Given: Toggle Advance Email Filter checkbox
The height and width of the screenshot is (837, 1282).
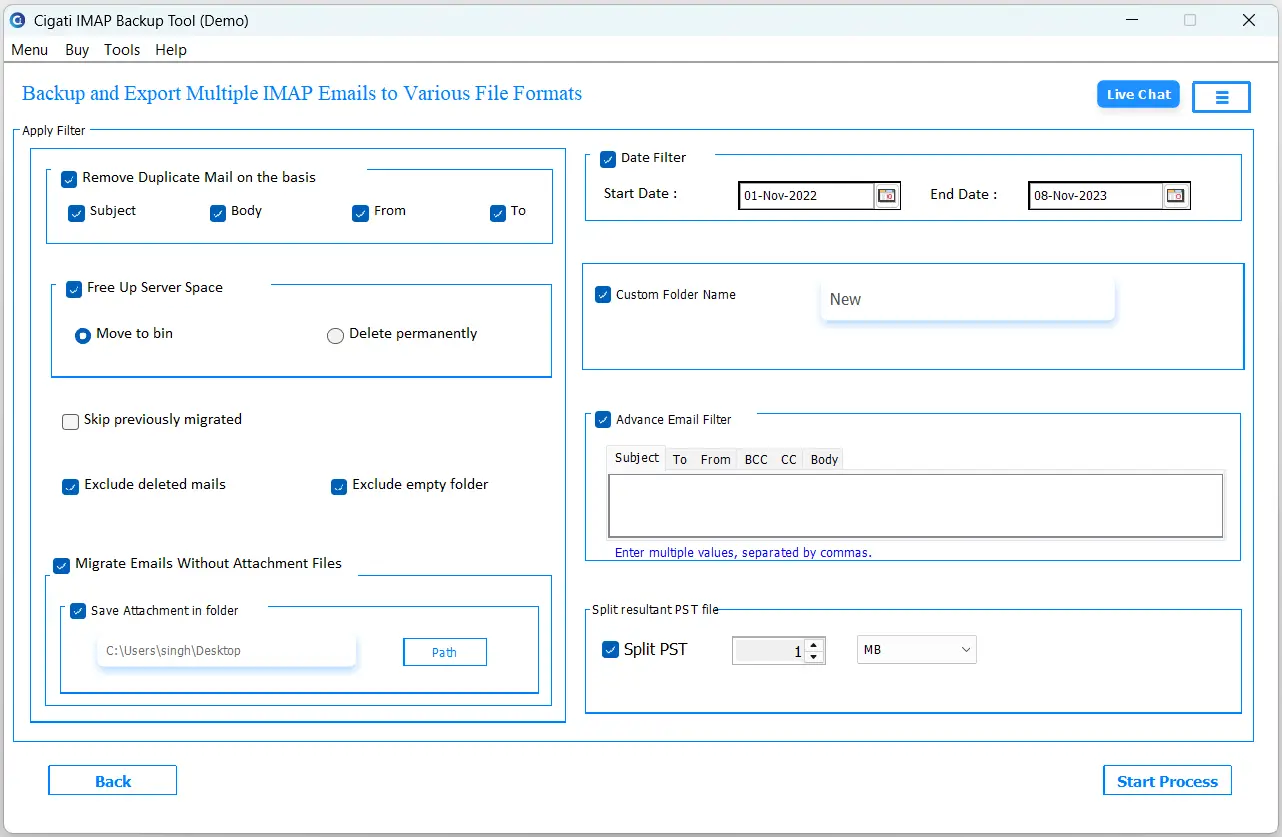Looking at the screenshot, I should click(603, 420).
